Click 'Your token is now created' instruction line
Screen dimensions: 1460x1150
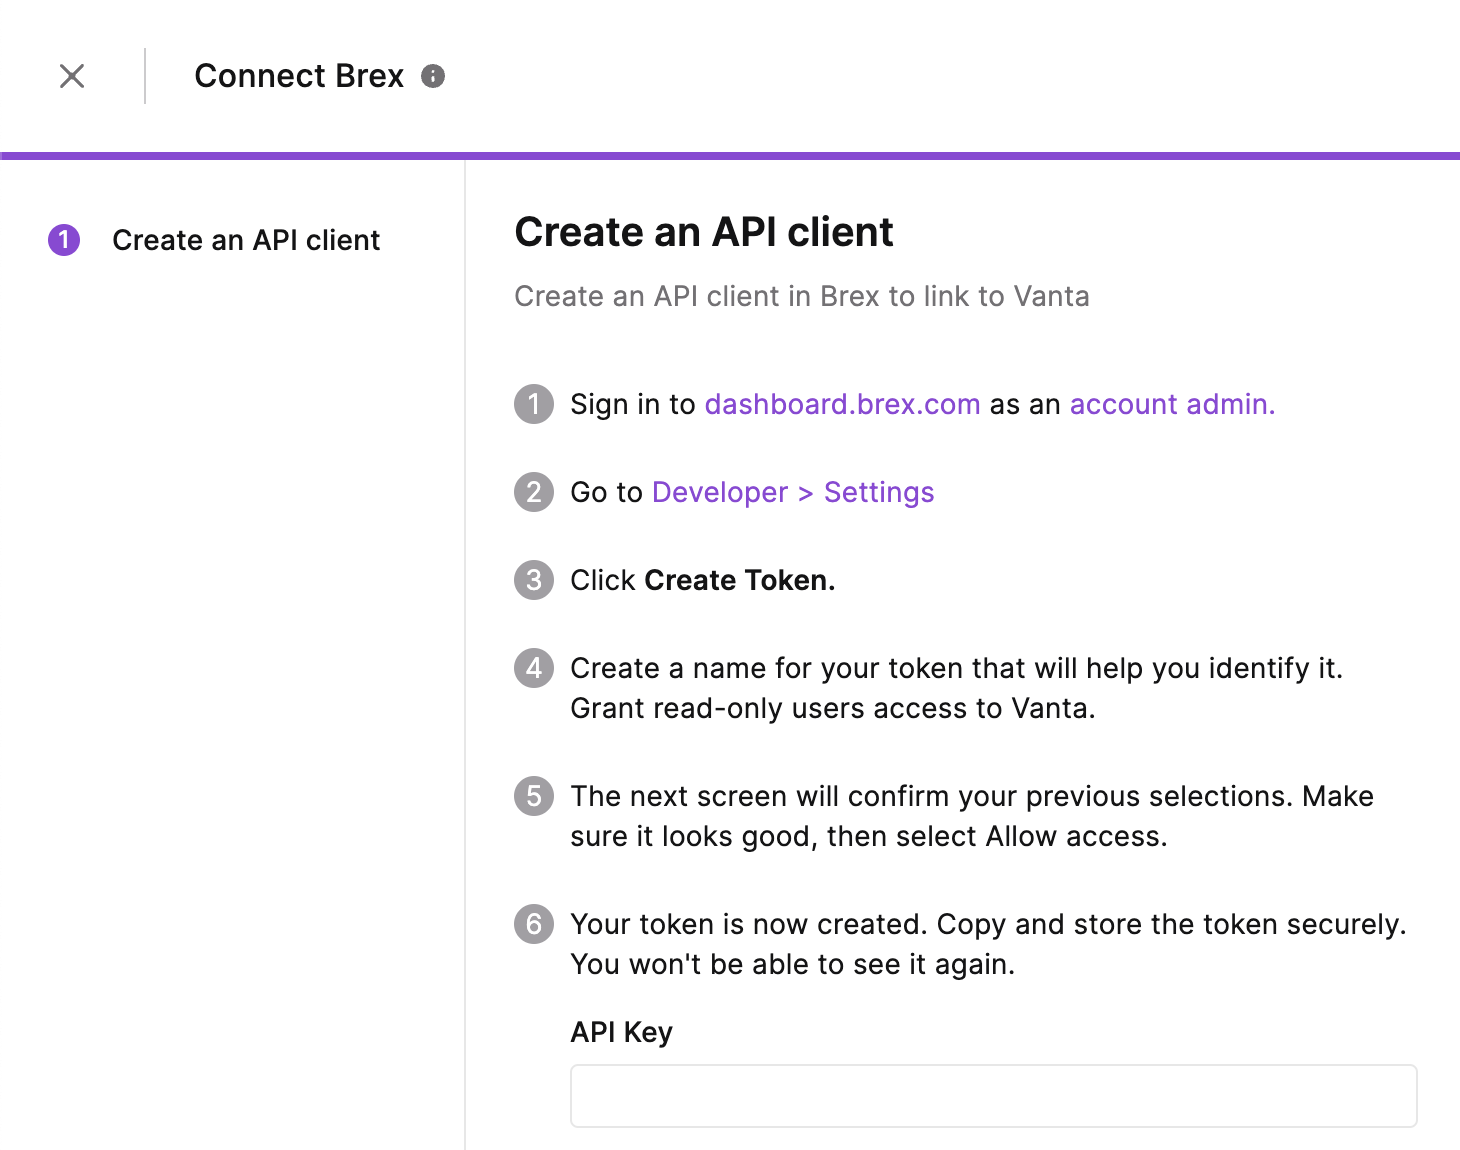[988, 924]
